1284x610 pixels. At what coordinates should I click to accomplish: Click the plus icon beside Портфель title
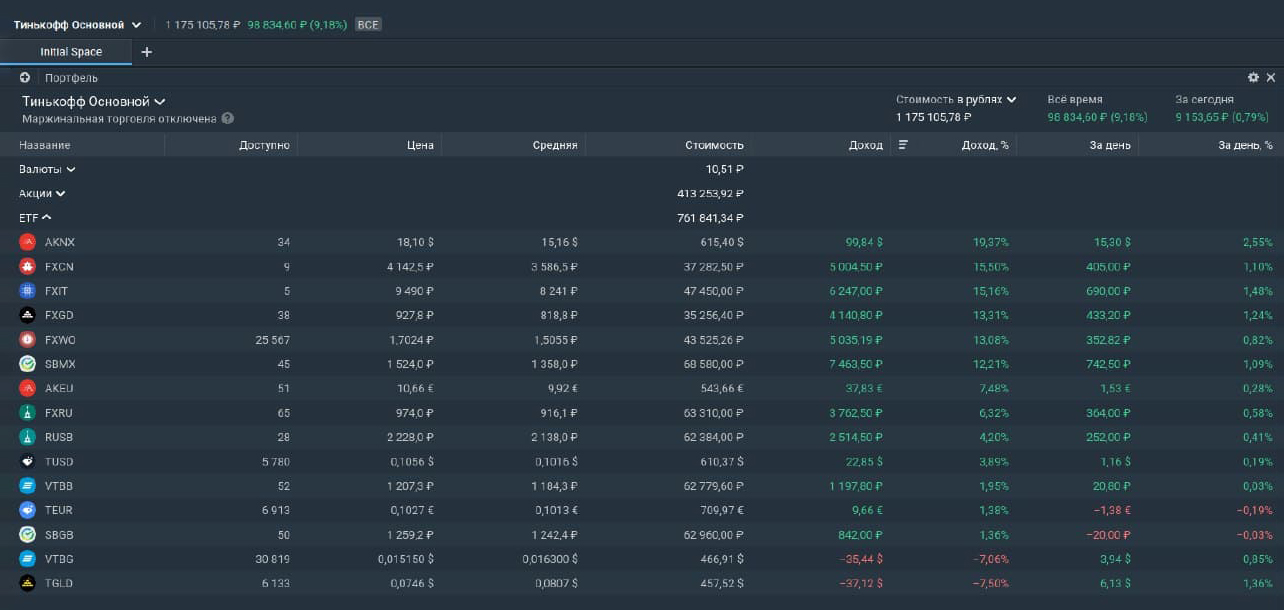click(25, 78)
